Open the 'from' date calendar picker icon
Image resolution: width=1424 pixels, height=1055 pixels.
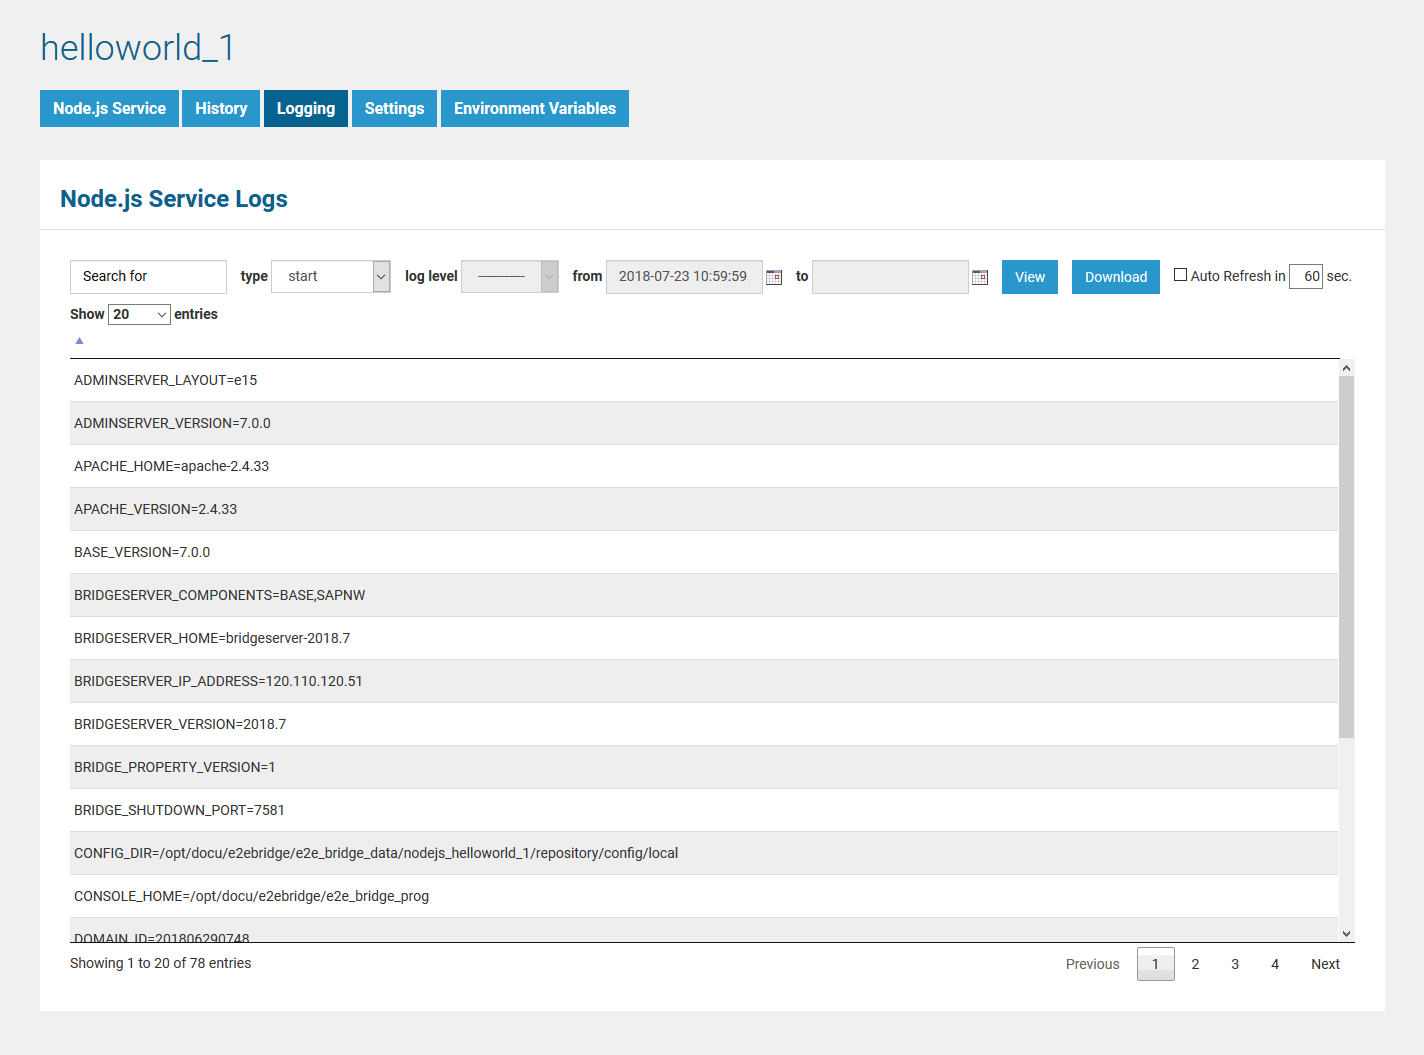774,277
